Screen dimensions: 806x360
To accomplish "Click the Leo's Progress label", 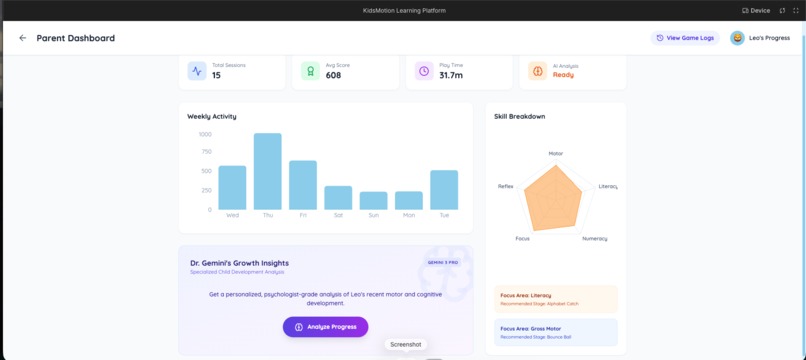I will click(x=770, y=38).
